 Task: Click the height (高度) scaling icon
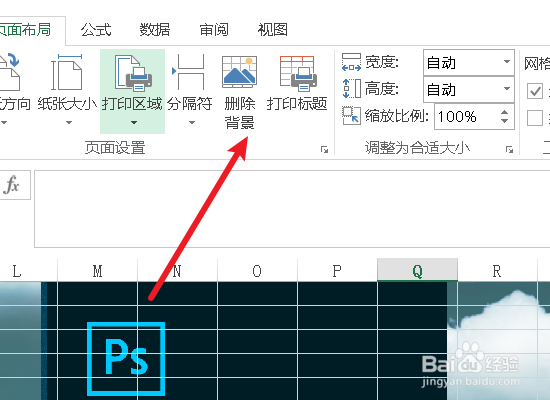click(x=351, y=88)
